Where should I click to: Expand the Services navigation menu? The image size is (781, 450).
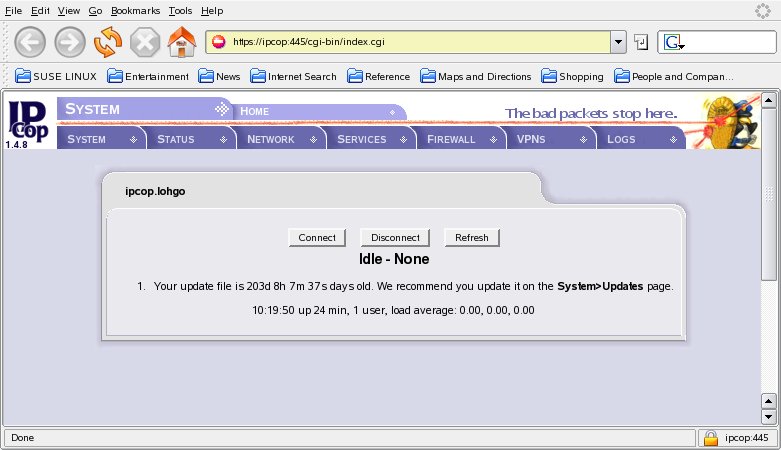pyautogui.click(x=368, y=139)
